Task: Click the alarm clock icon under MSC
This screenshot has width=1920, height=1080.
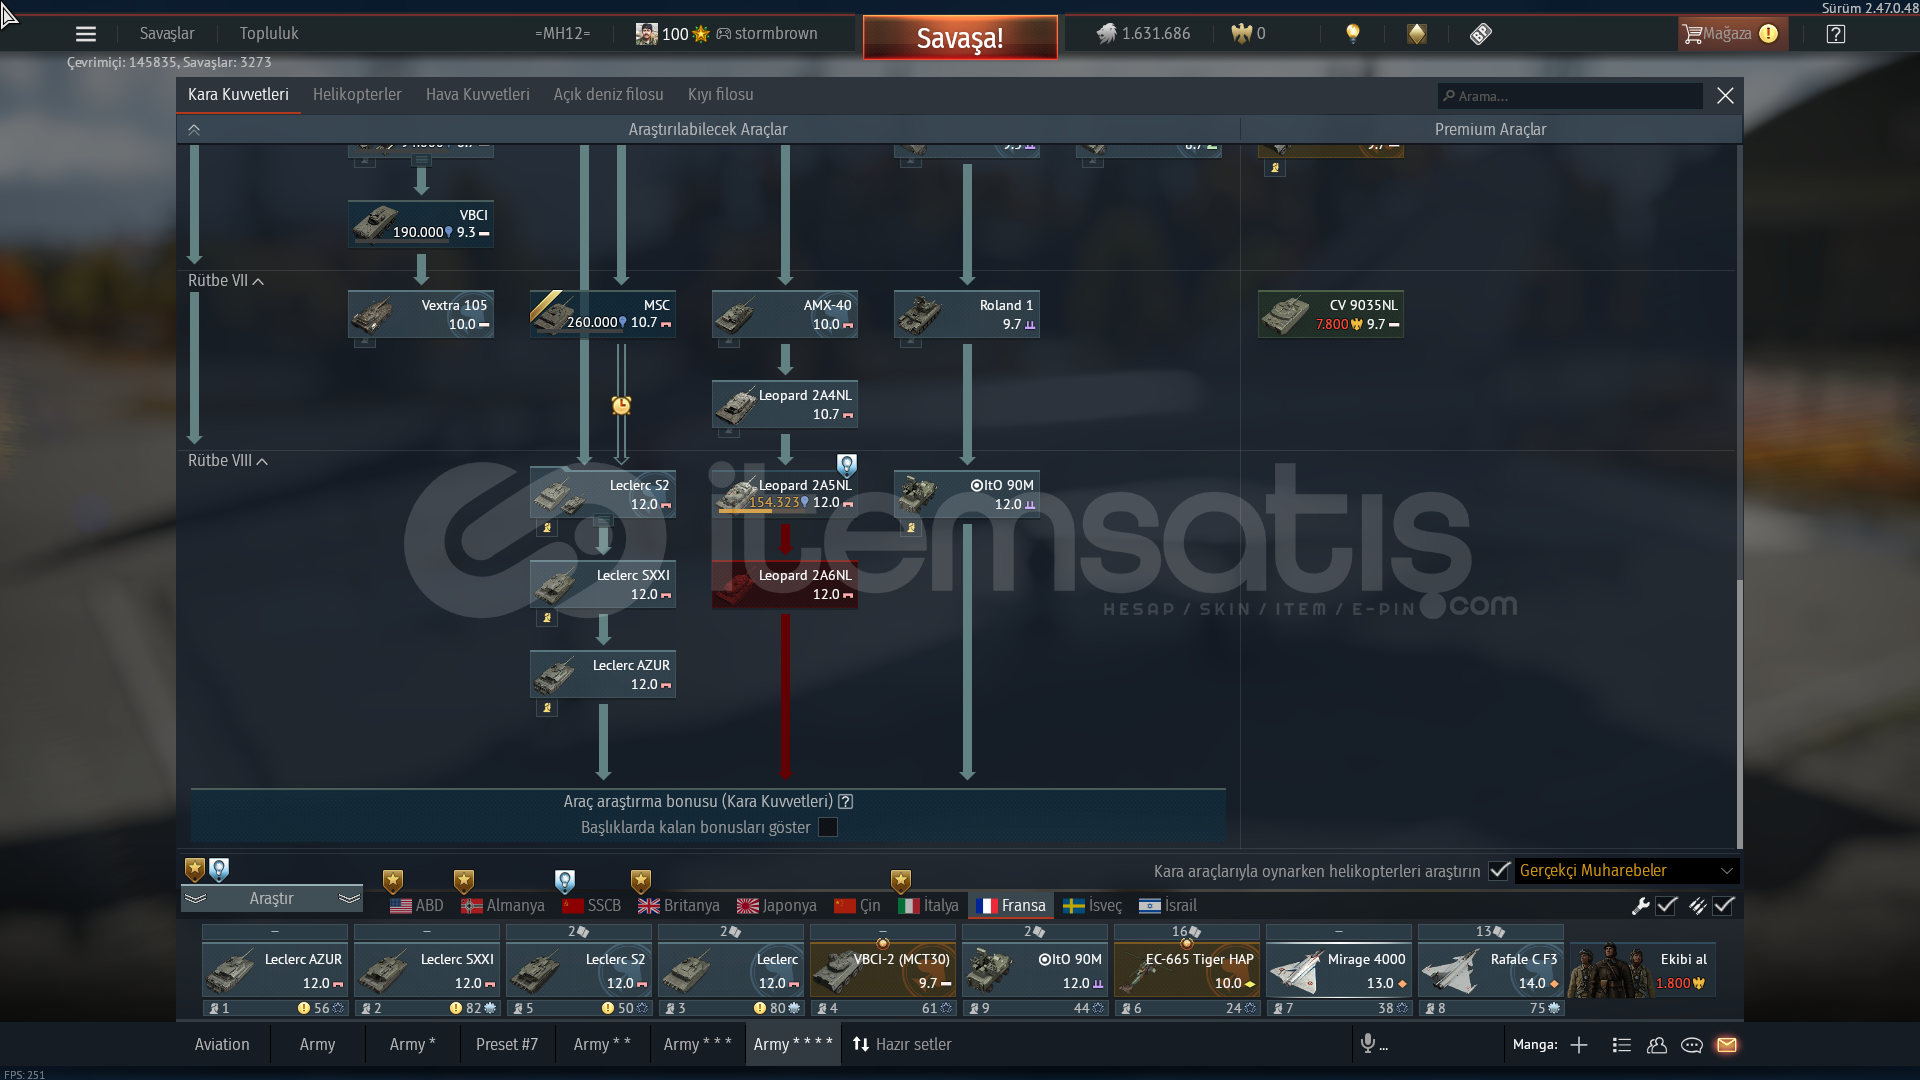Action: (621, 405)
